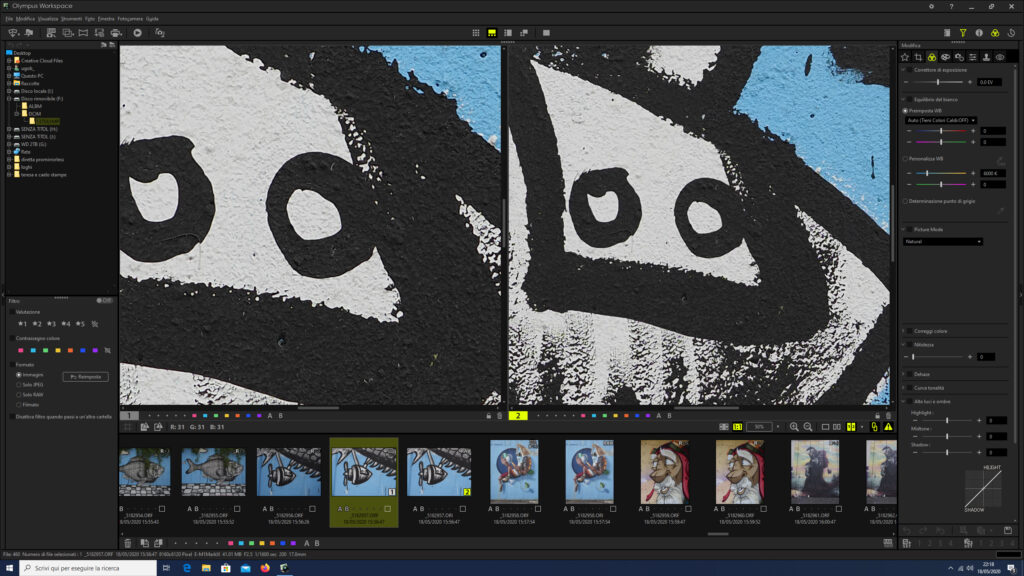Show the image information panel icon
1024x576 pixels.
pos(979,33)
